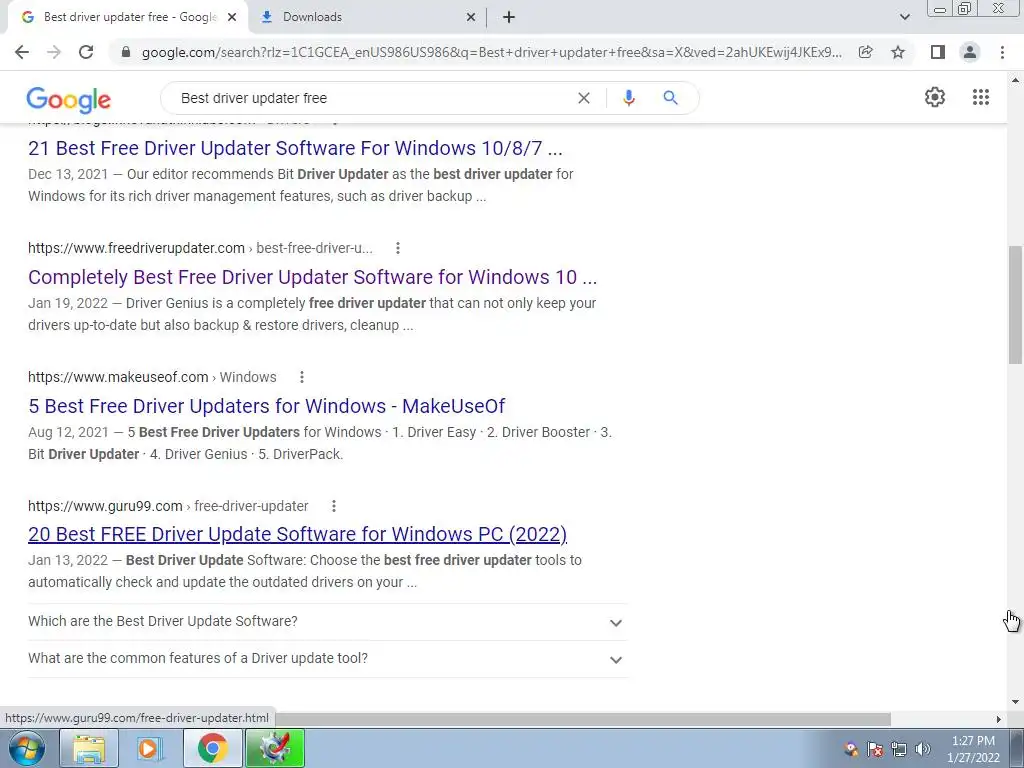This screenshot has height=768, width=1024.
Task: Open 'Completely Best Free Driver Updater' result
Action: point(312,277)
